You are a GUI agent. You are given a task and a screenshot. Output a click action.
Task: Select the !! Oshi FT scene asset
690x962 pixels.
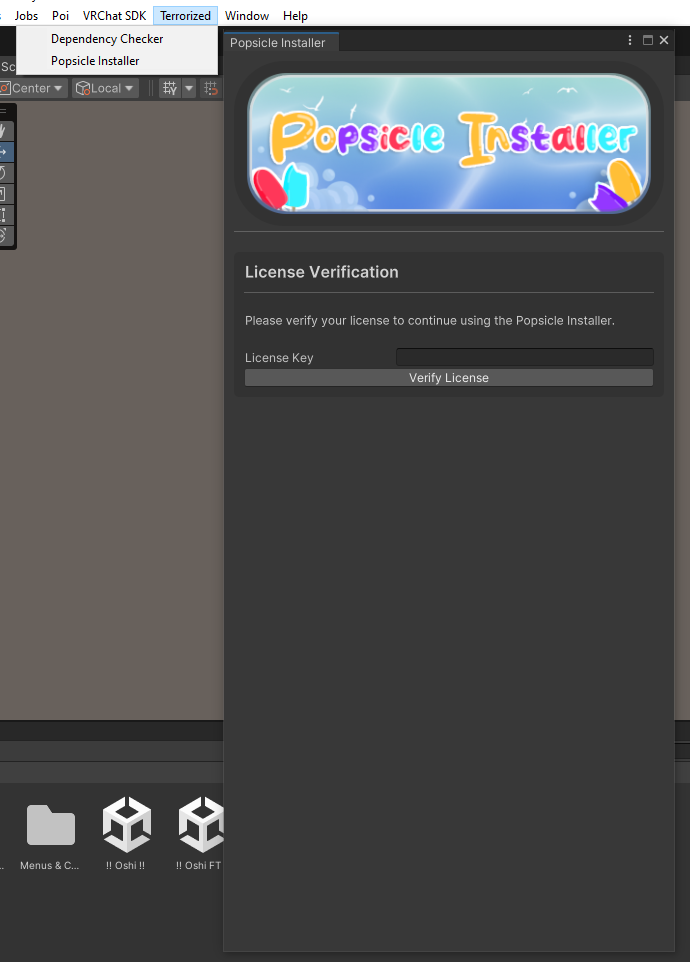(x=200, y=833)
